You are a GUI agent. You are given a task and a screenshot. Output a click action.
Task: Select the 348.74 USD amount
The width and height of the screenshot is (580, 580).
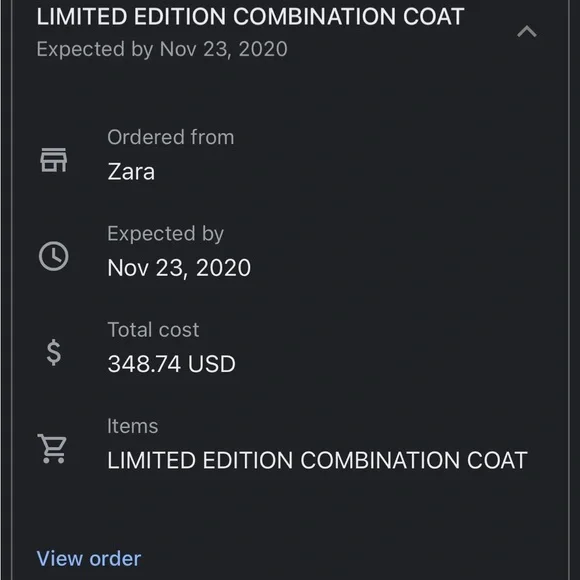click(171, 364)
